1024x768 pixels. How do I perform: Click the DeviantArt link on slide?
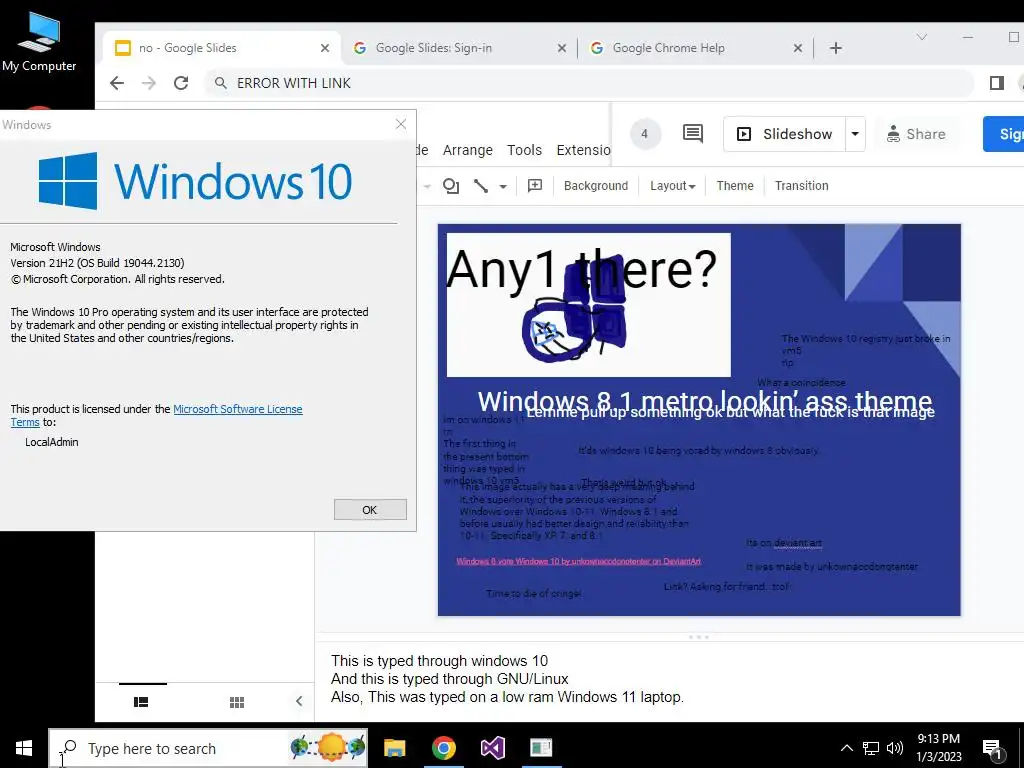578,561
